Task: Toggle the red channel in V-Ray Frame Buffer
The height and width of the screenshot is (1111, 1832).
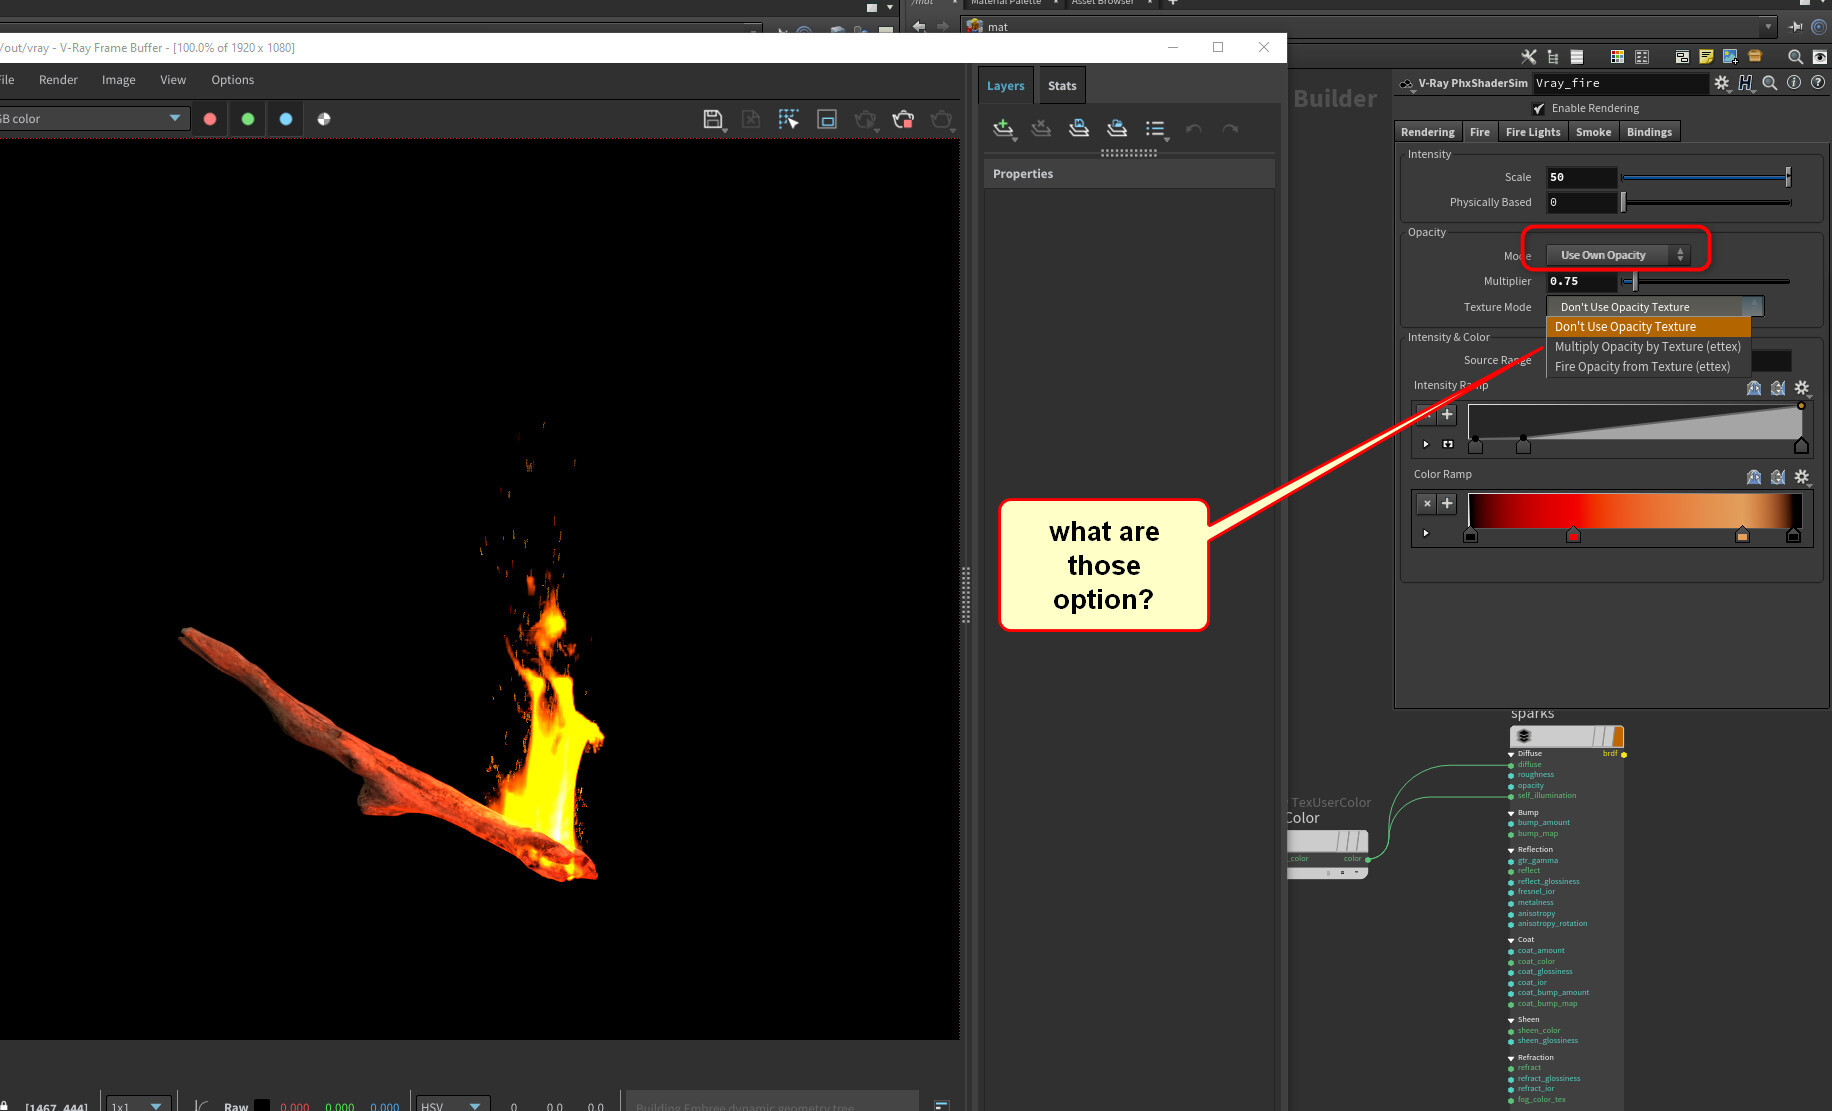Action: (210, 119)
